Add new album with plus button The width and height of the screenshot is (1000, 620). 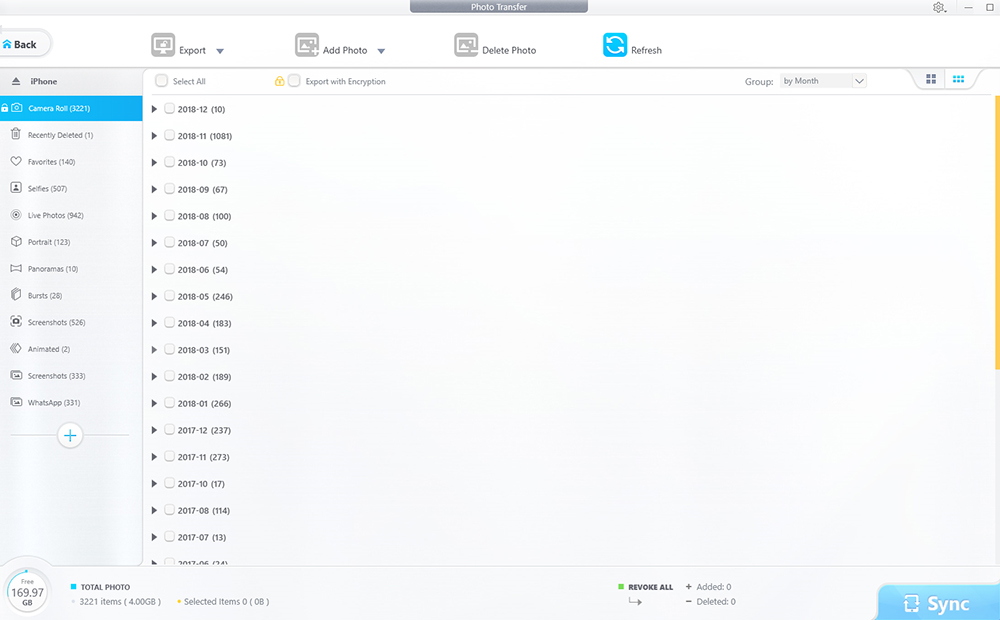[x=70, y=435]
